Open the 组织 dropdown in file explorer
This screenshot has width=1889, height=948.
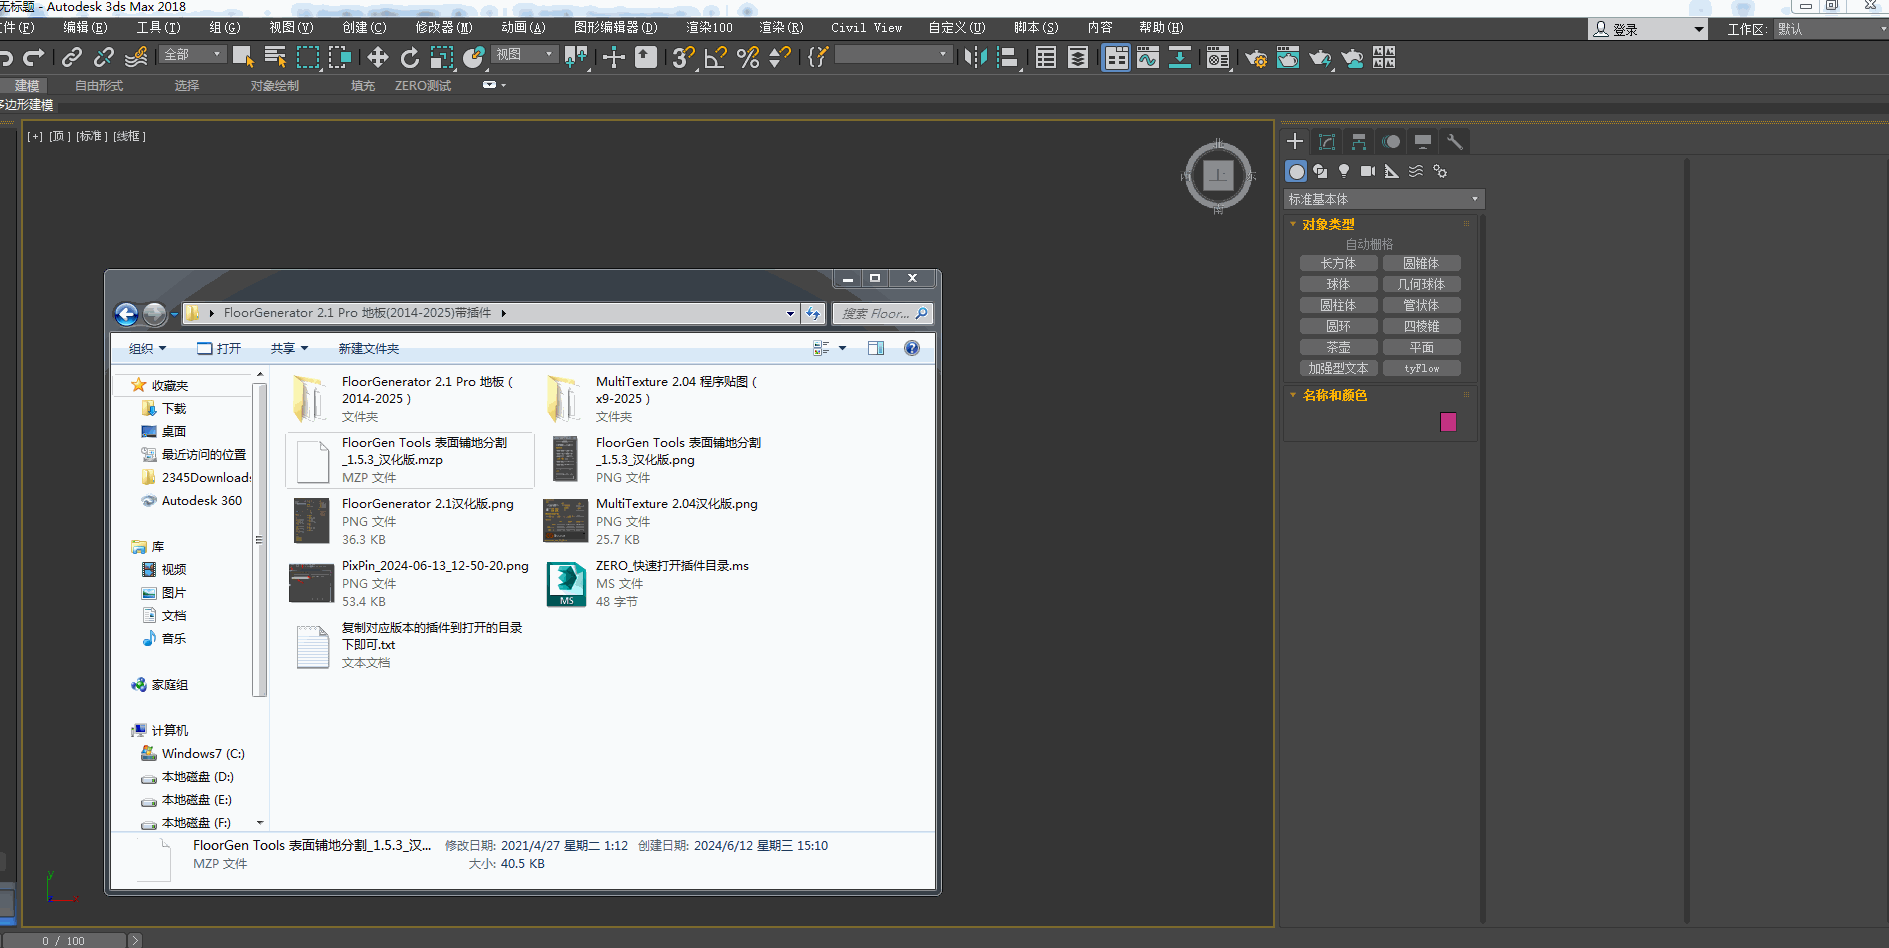pos(147,348)
